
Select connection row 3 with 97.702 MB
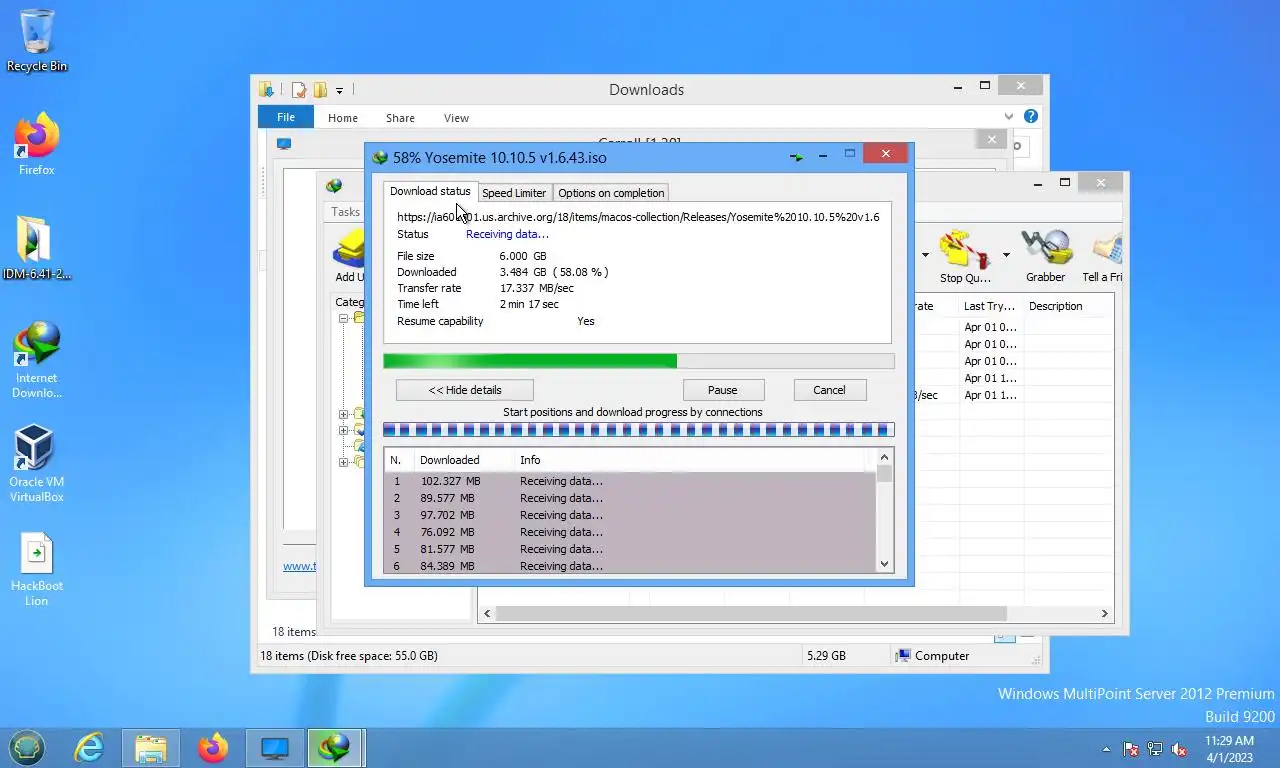coord(630,515)
